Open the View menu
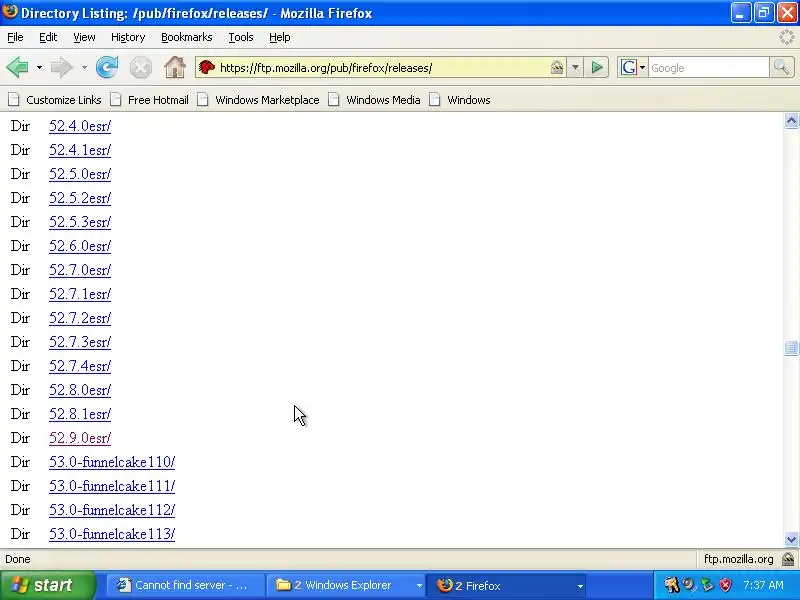The height and width of the screenshot is (600, 800). coord(84,37)
